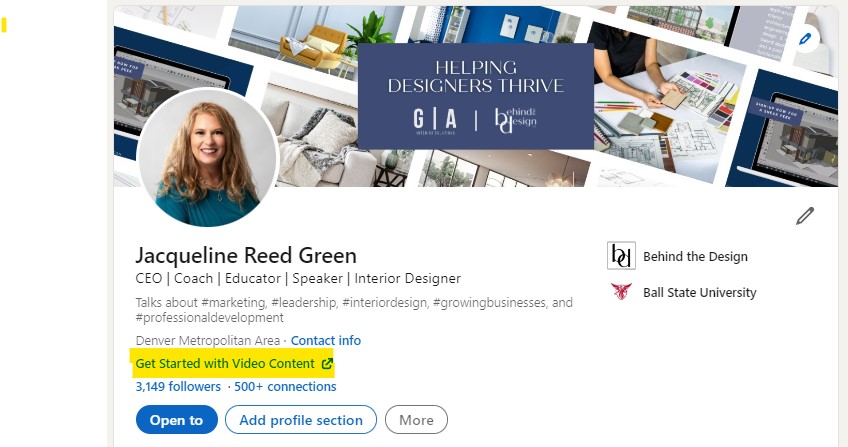Viewport: 848px width, 447px height.
Task: Click the Denver Metropolitan Area location text
Action: [x=208, y=341]
